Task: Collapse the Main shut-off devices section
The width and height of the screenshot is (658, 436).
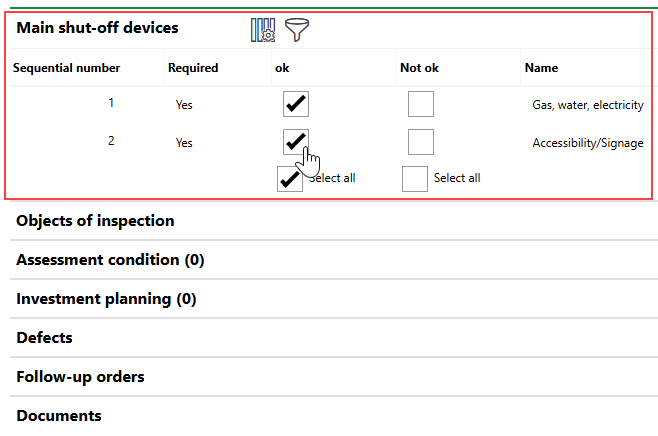Action: pos(97,28)
